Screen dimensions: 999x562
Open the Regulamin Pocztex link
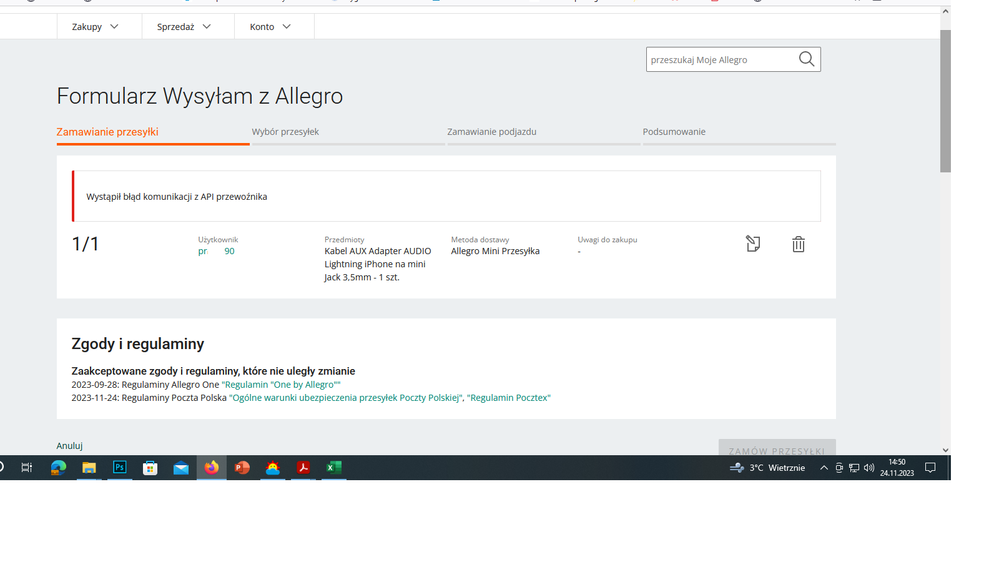pyautogui.click(x=508, y=398)
